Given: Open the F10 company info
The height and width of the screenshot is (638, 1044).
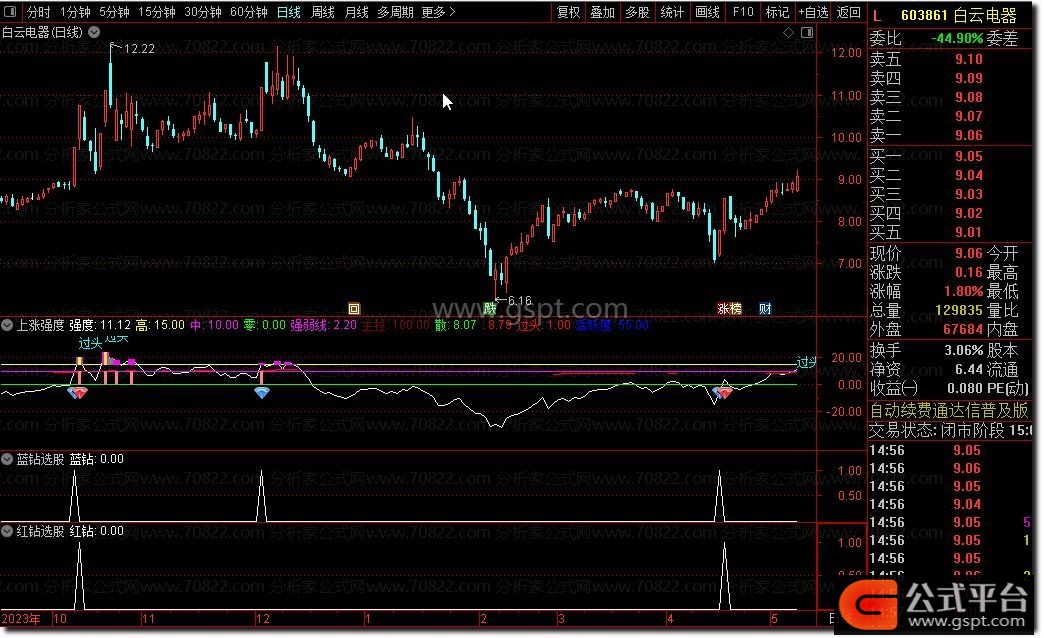Looking at the screenshot, I should click(x=743, y=12).
